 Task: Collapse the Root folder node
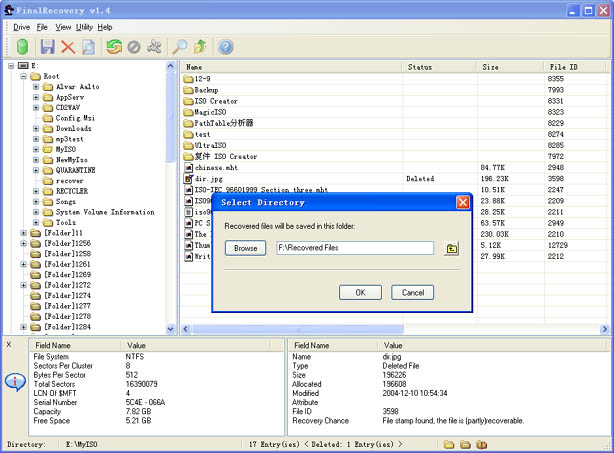tap(23, 76)
